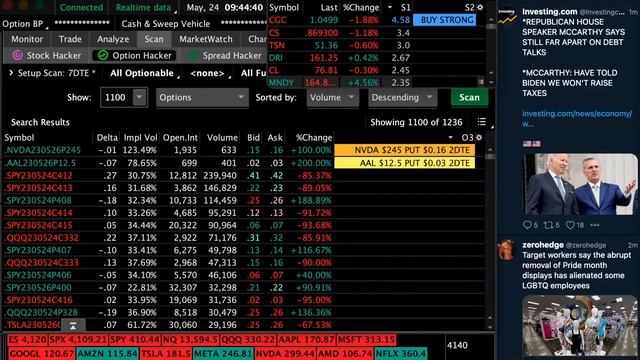
Task: Click the AMZN 115.84 ticker tile
Action: pos(107,353)
